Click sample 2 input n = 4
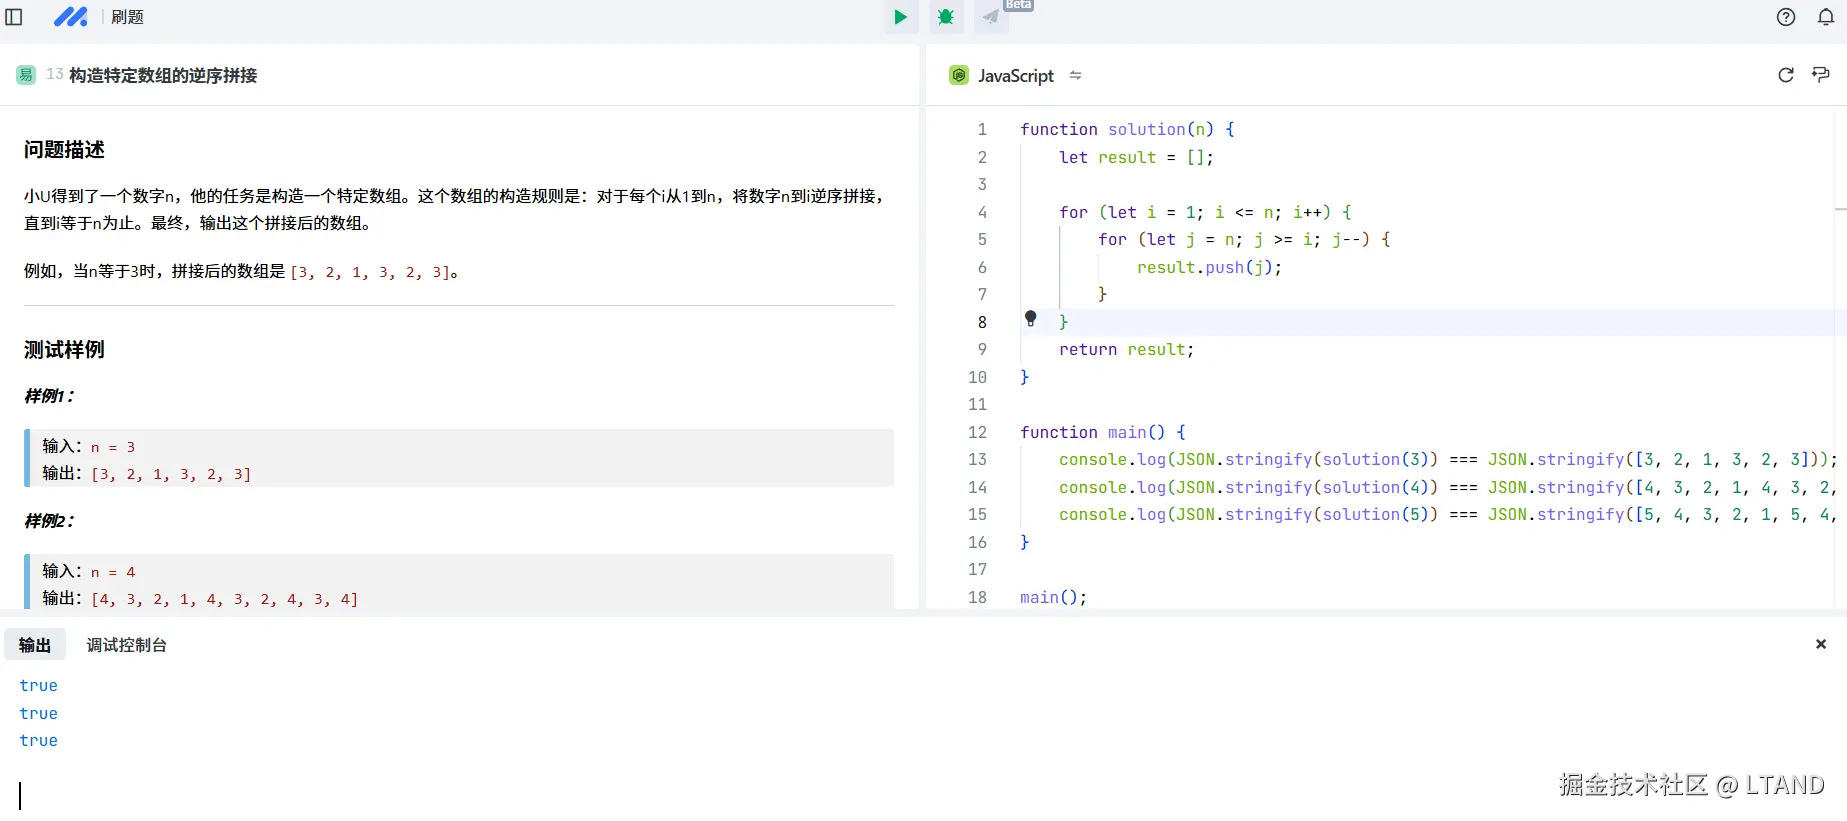Screen dimensions: 1847x821 [x=113, y=572]
